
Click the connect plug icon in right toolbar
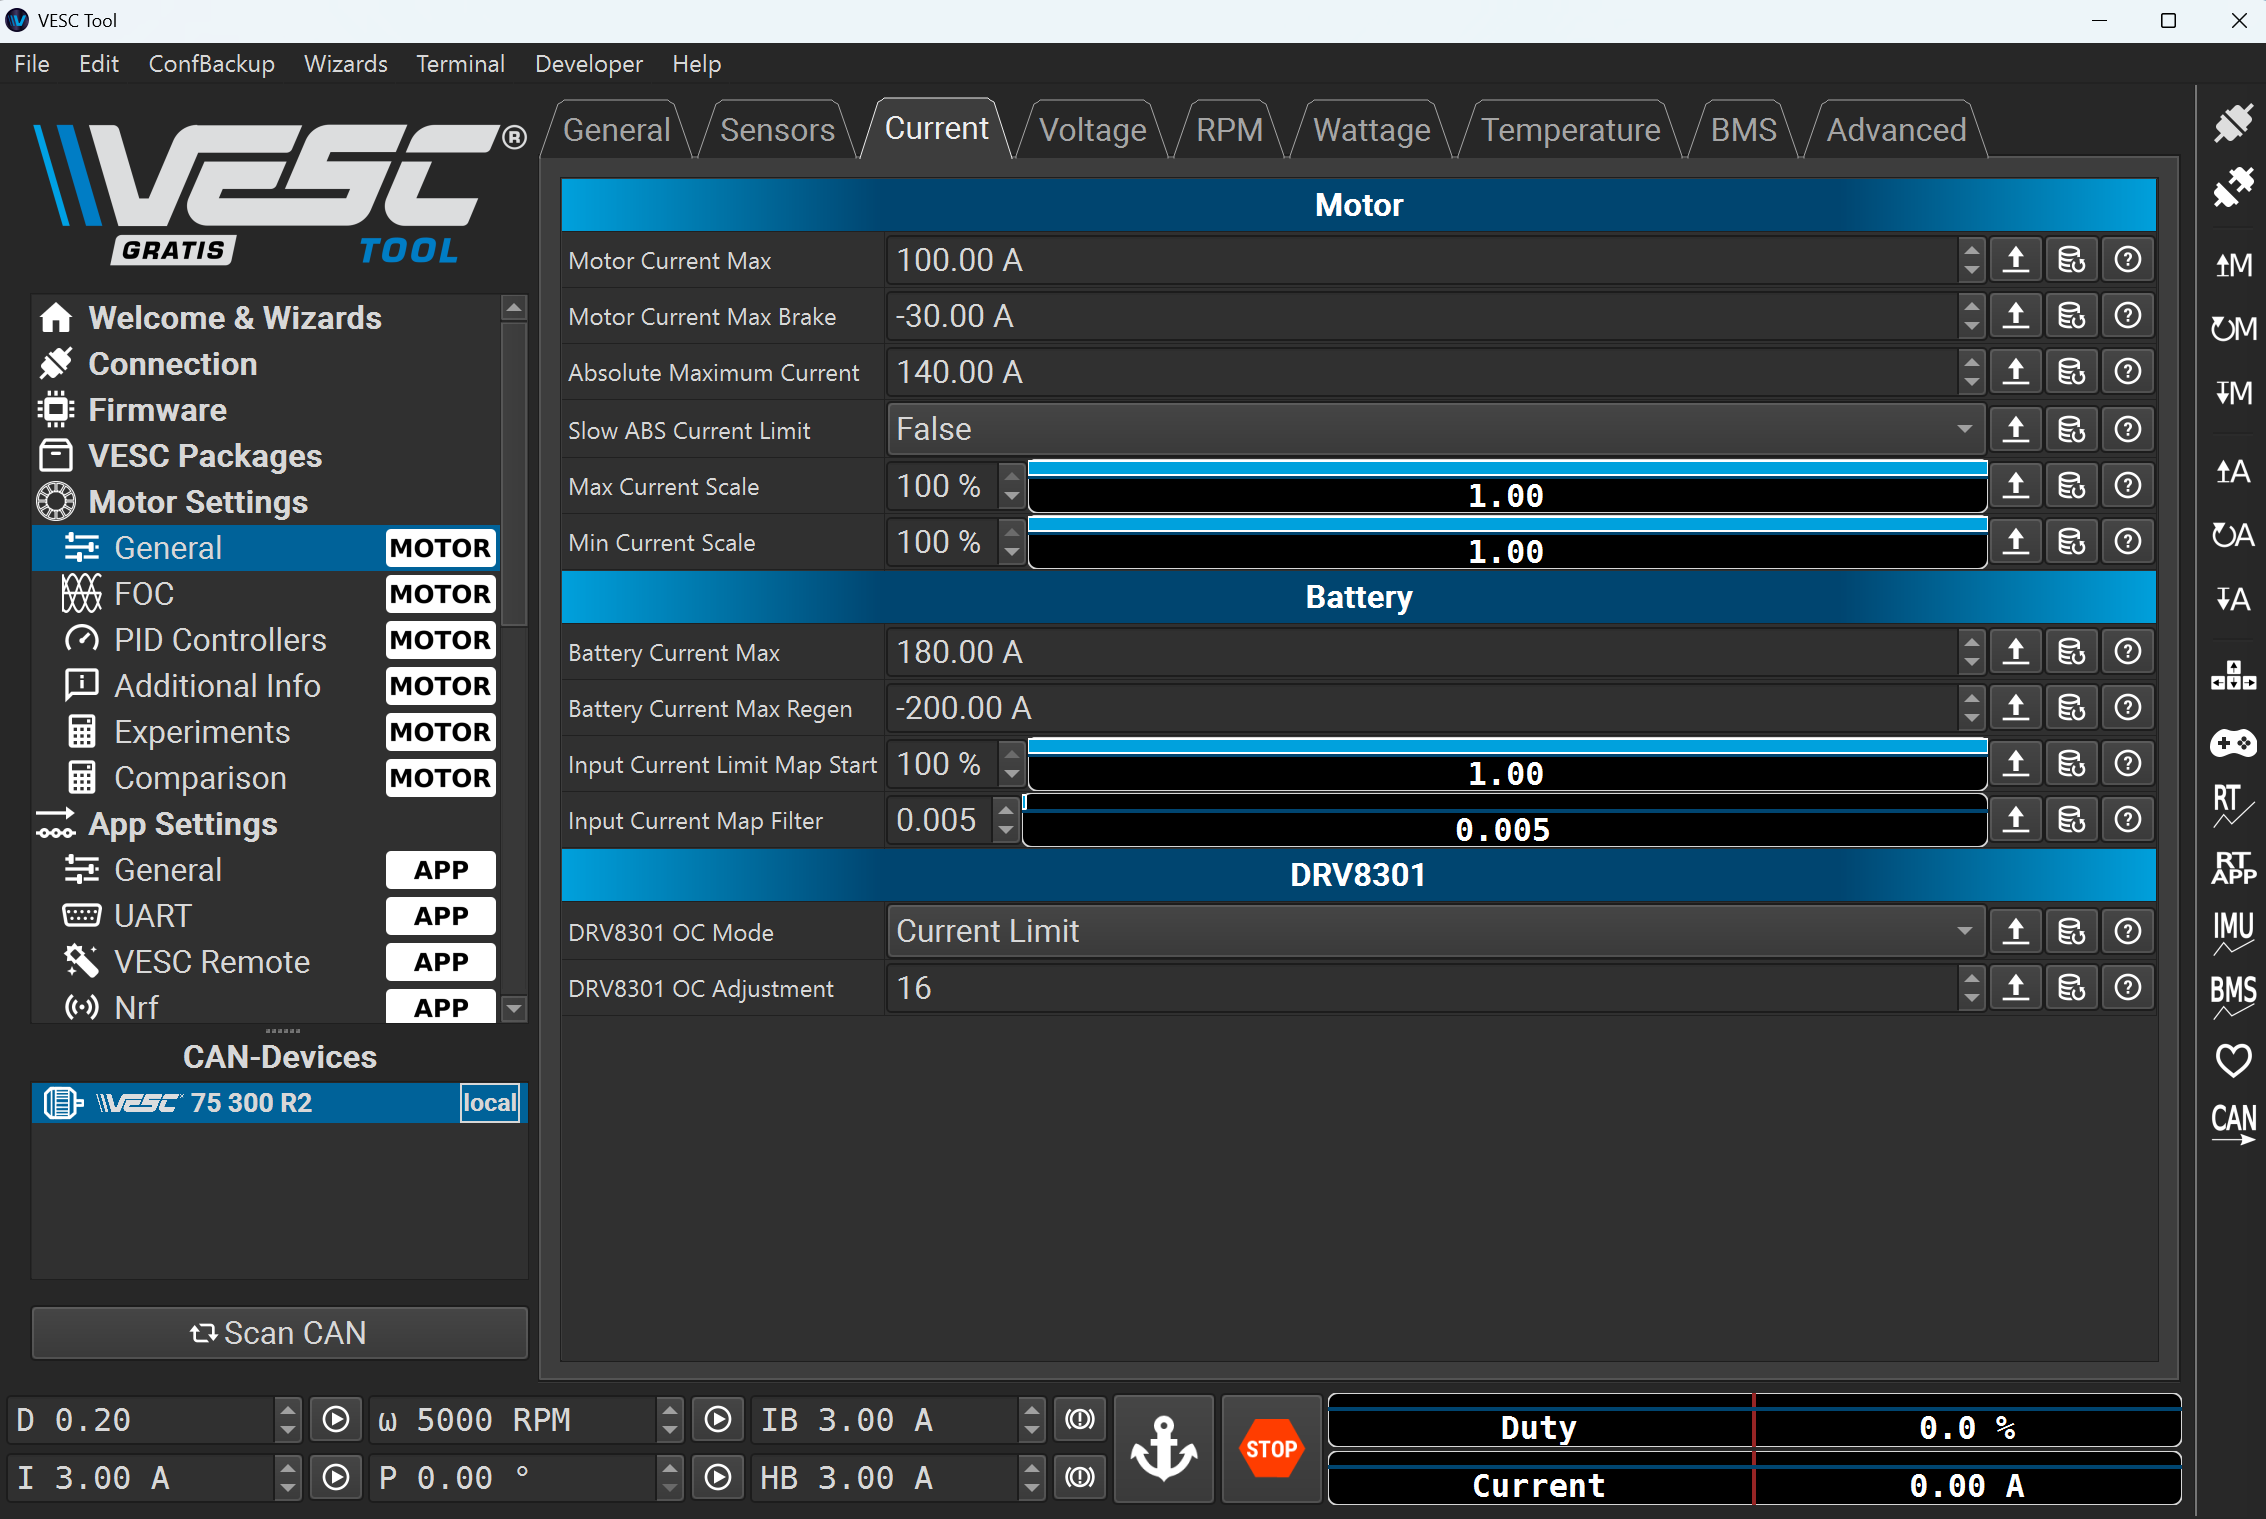pos(2232,124)
